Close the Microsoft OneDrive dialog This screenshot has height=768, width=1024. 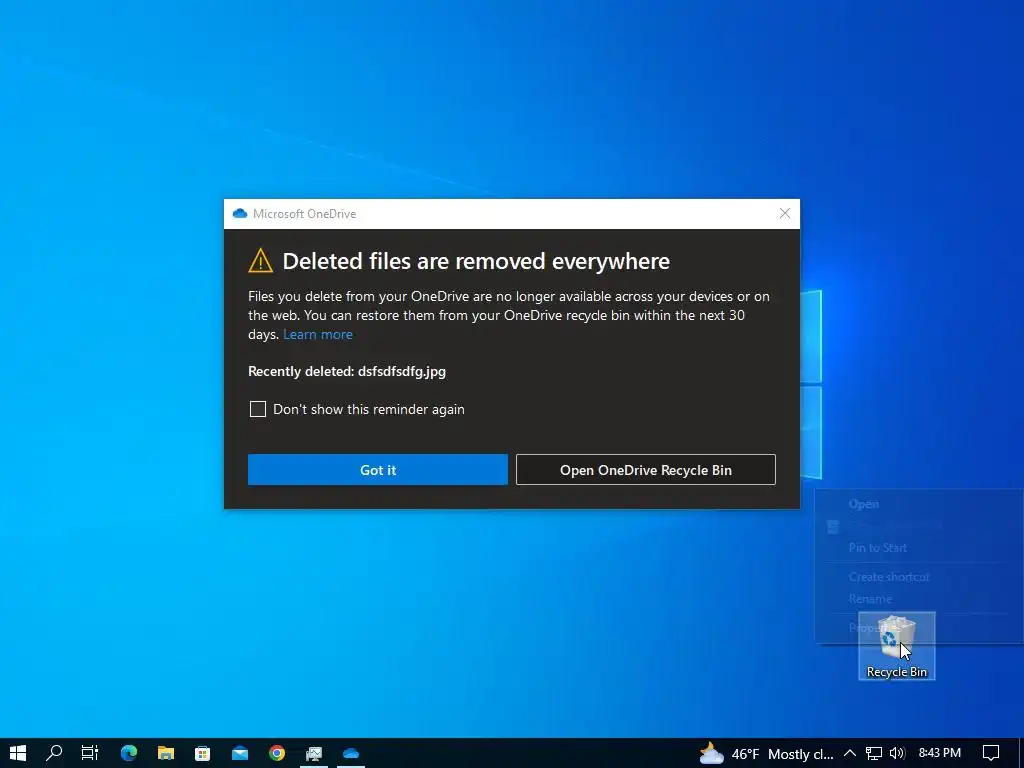785,214
